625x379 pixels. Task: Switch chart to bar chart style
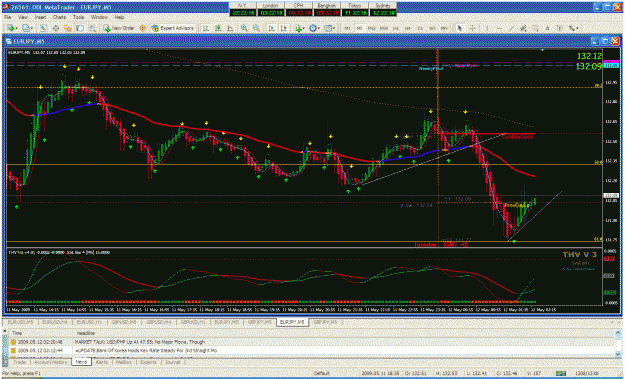(x=206, y=28)
